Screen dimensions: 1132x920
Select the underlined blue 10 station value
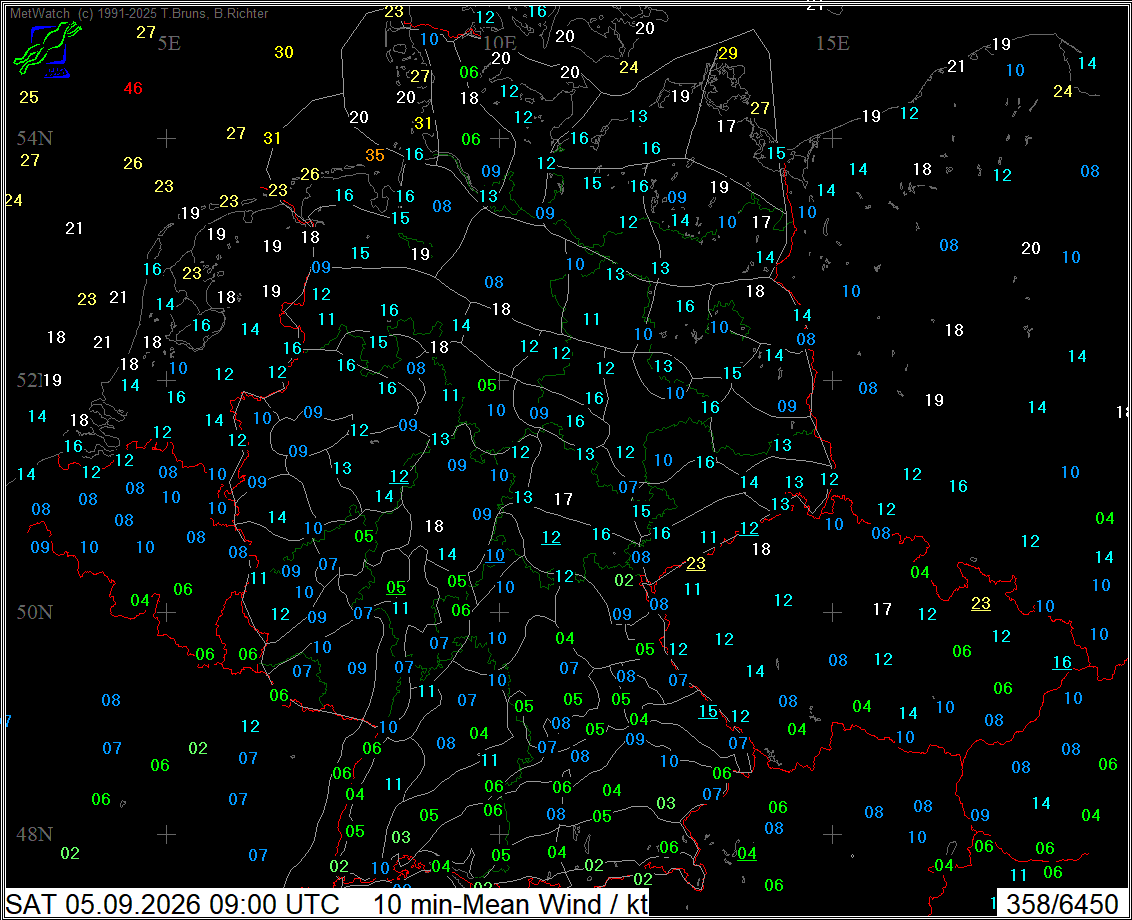(x=495, y=556)
